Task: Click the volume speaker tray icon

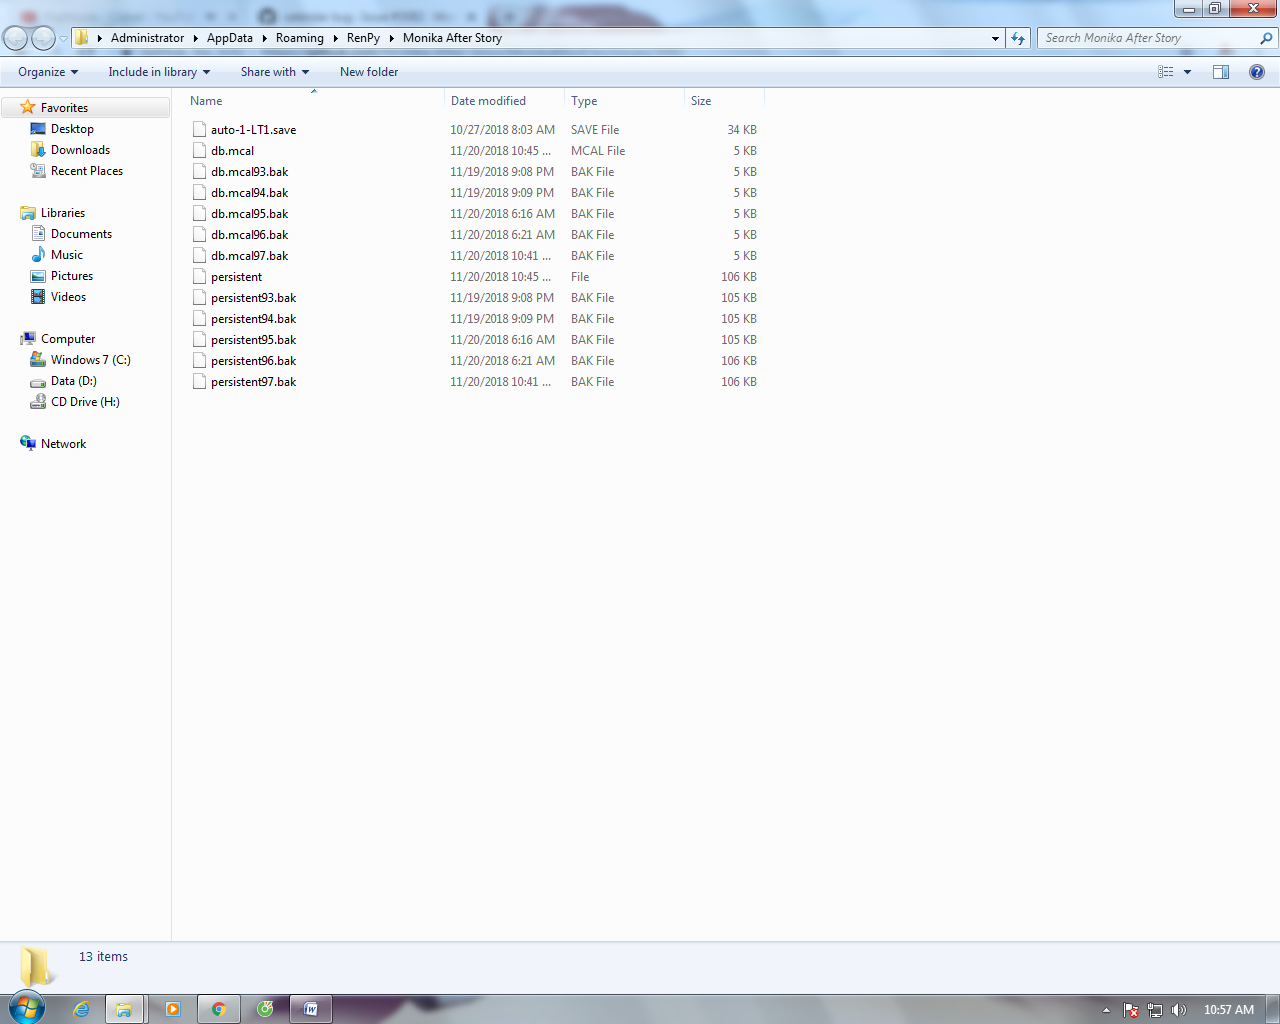Action: coord(1179,1010)
